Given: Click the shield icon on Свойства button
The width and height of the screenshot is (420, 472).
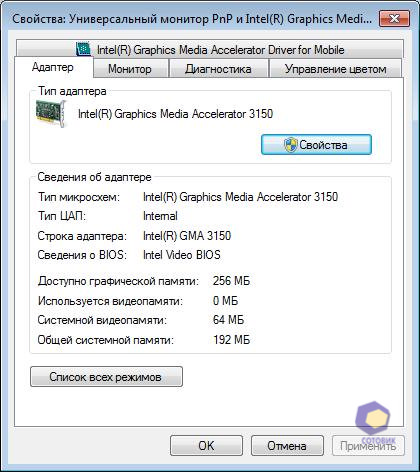Looking at the screenshot, I should [290, 145].
